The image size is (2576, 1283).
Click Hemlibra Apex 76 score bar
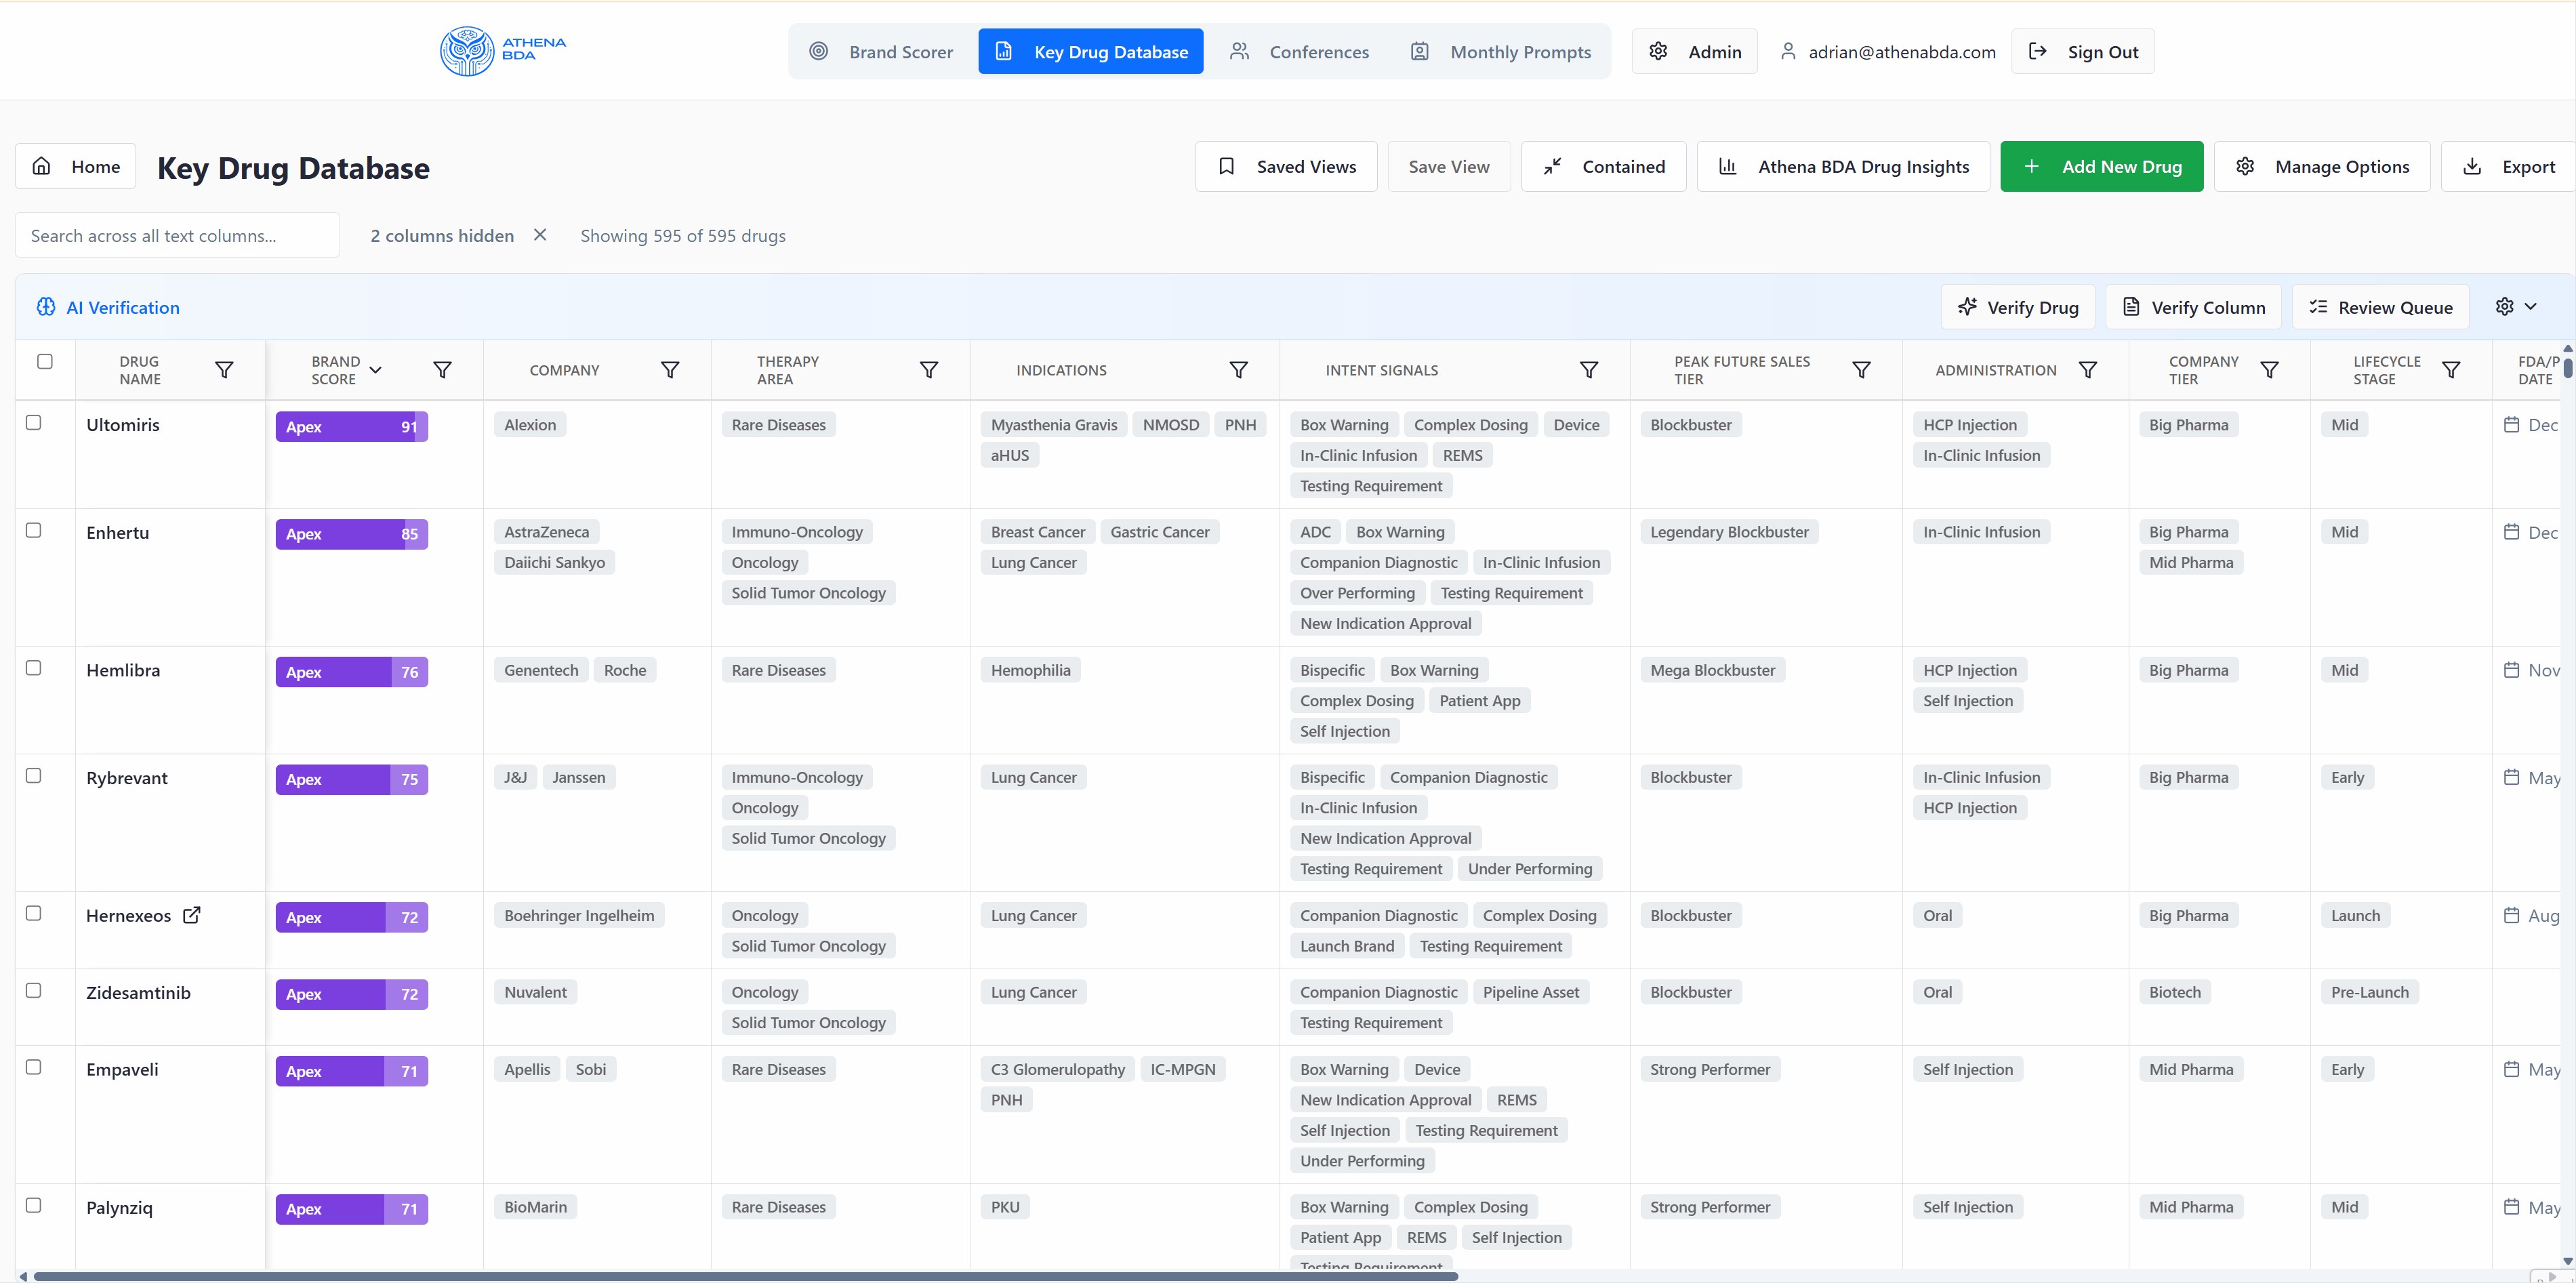(x=352, y=671)
